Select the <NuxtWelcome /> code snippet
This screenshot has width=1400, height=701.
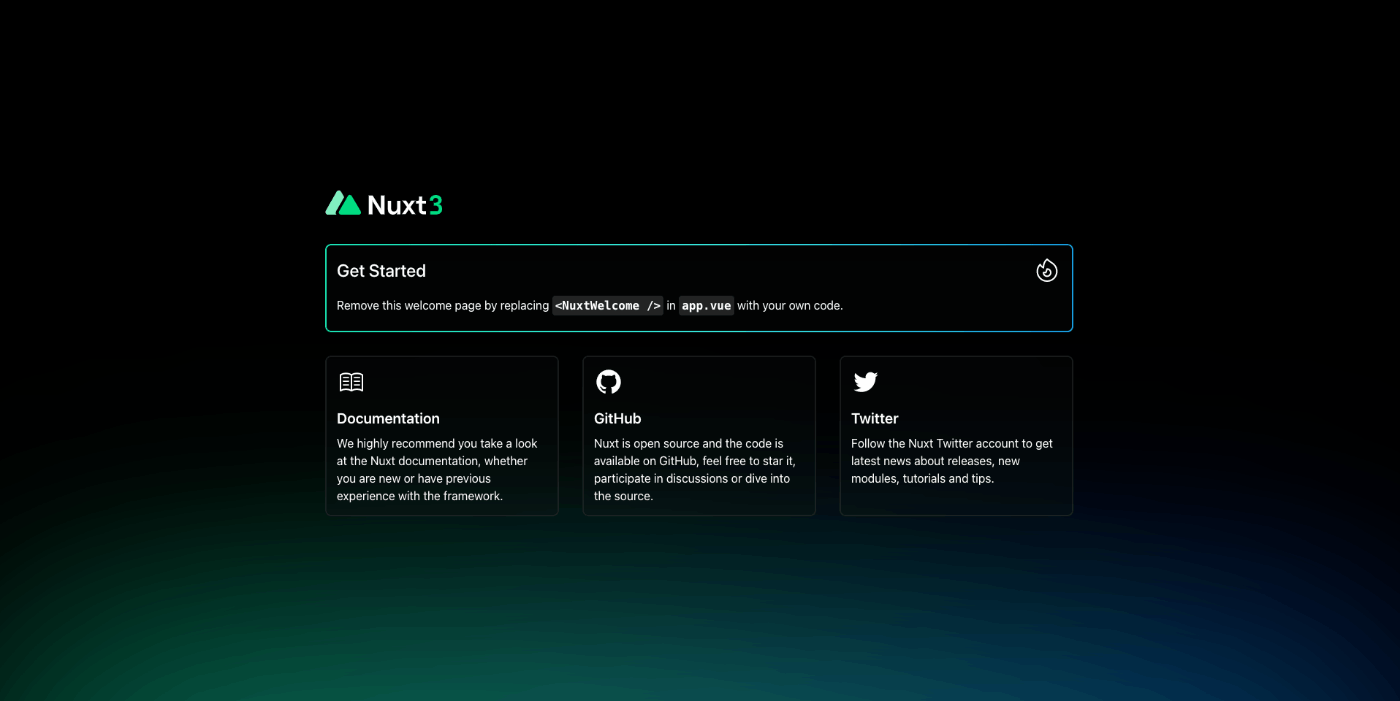click(608, 305)
